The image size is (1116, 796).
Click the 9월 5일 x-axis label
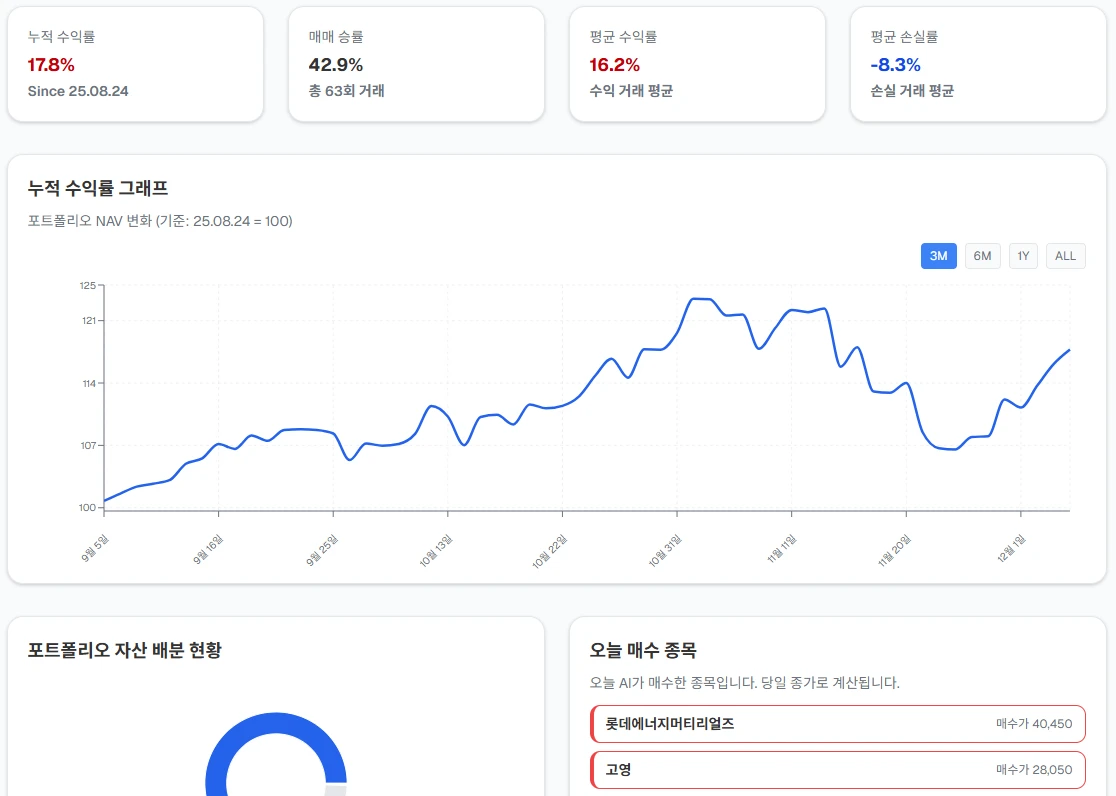pos(96,546)
